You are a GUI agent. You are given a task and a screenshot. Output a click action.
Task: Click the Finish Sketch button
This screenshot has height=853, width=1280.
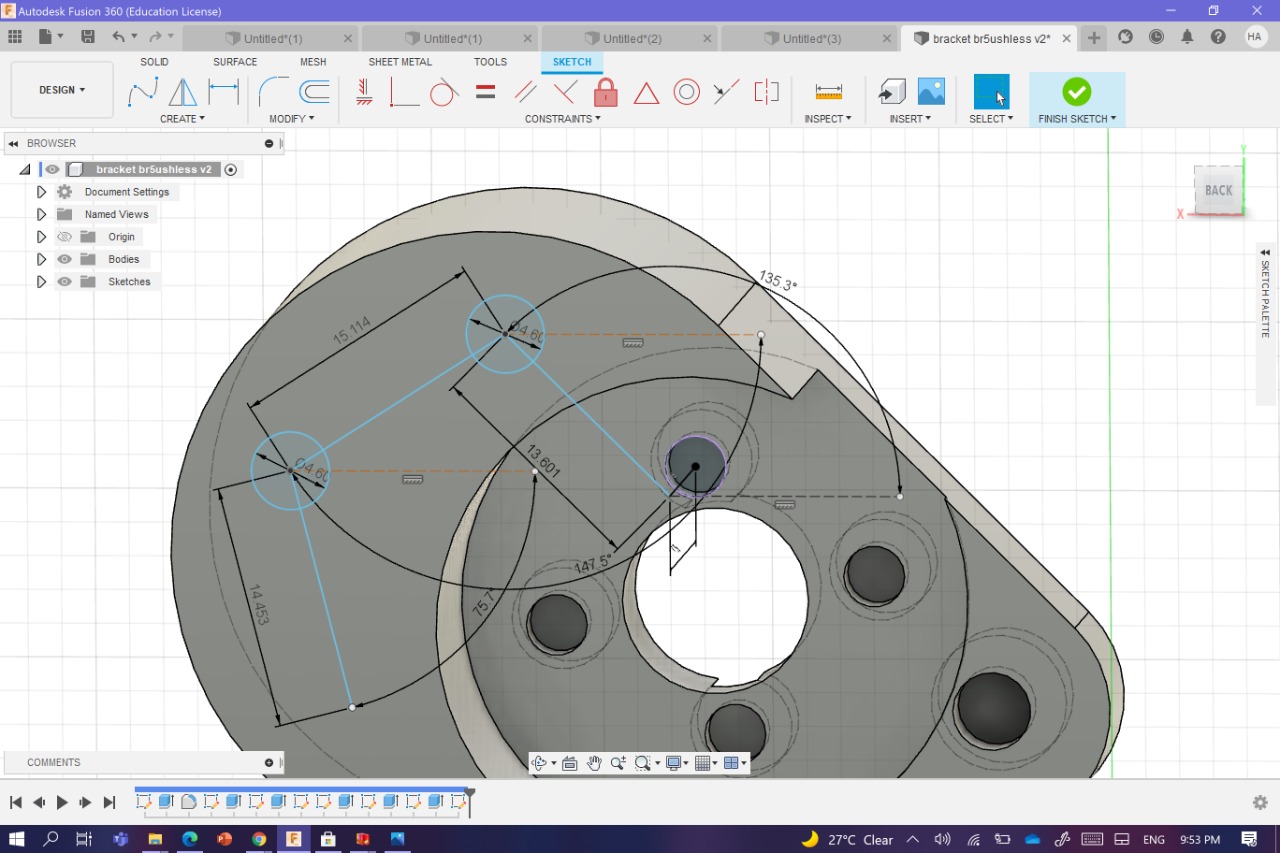1076,93
